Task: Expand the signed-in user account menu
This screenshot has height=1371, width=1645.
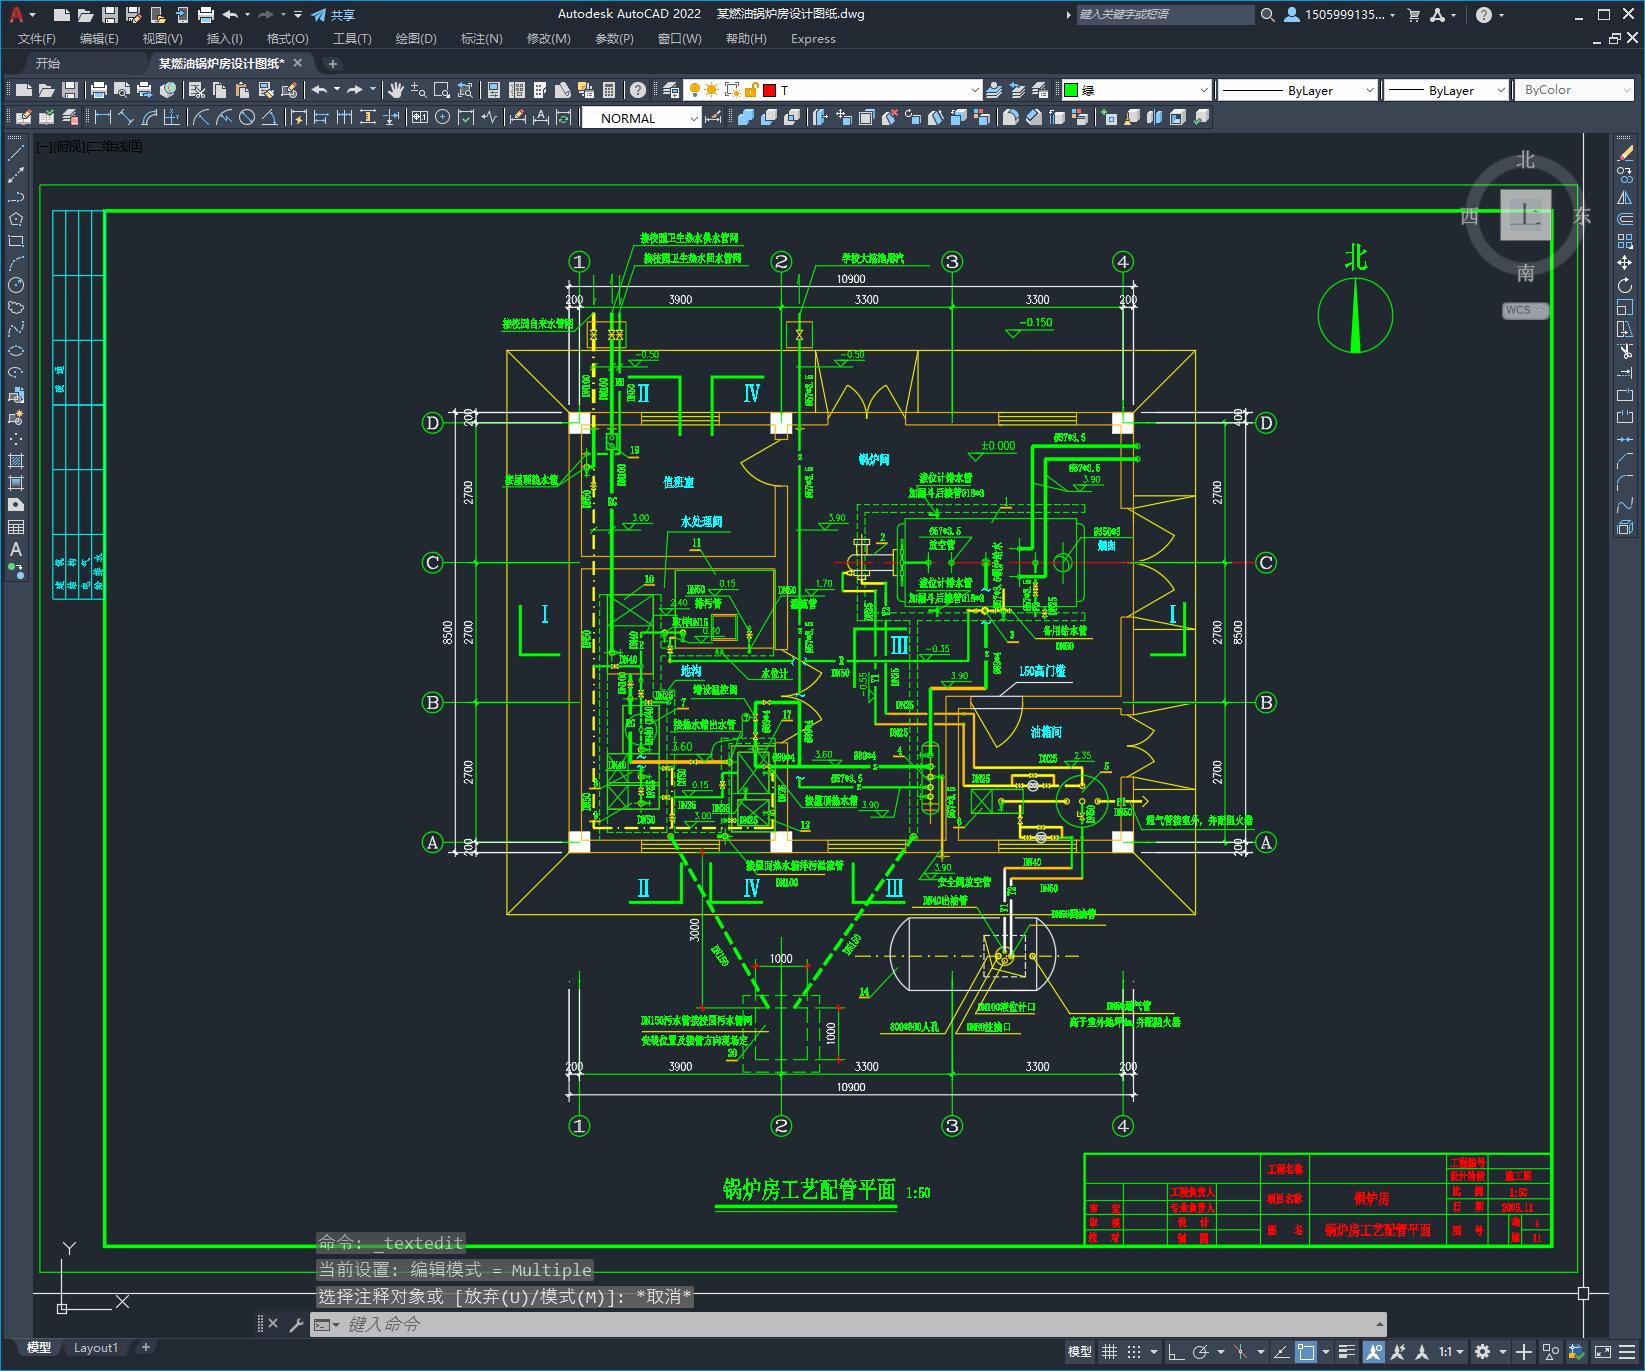Action: (1340, 15)
